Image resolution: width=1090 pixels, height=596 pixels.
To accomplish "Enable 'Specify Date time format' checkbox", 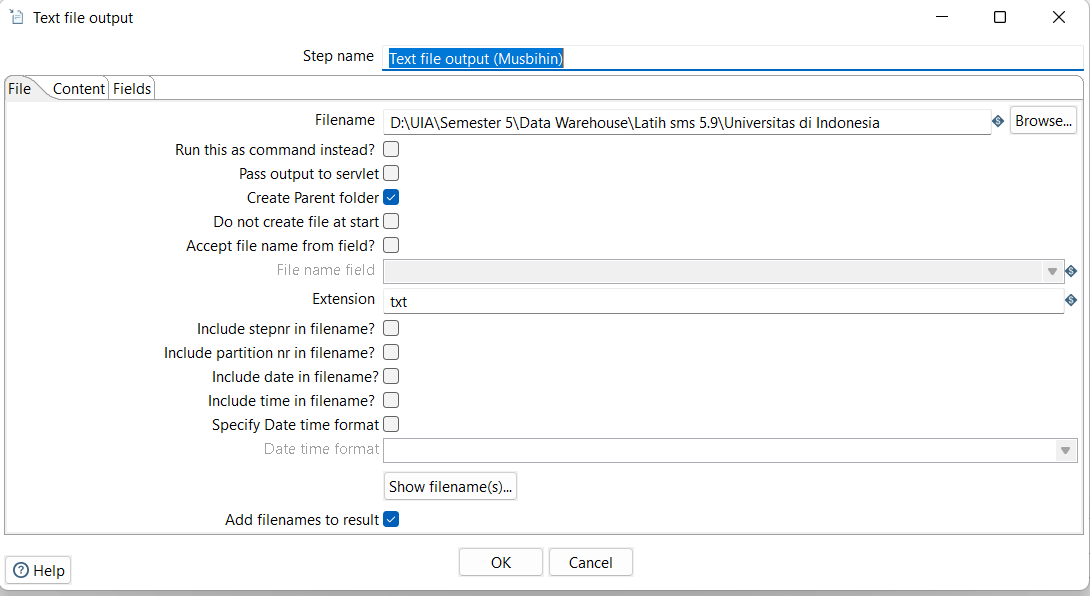I will (391, 424).
